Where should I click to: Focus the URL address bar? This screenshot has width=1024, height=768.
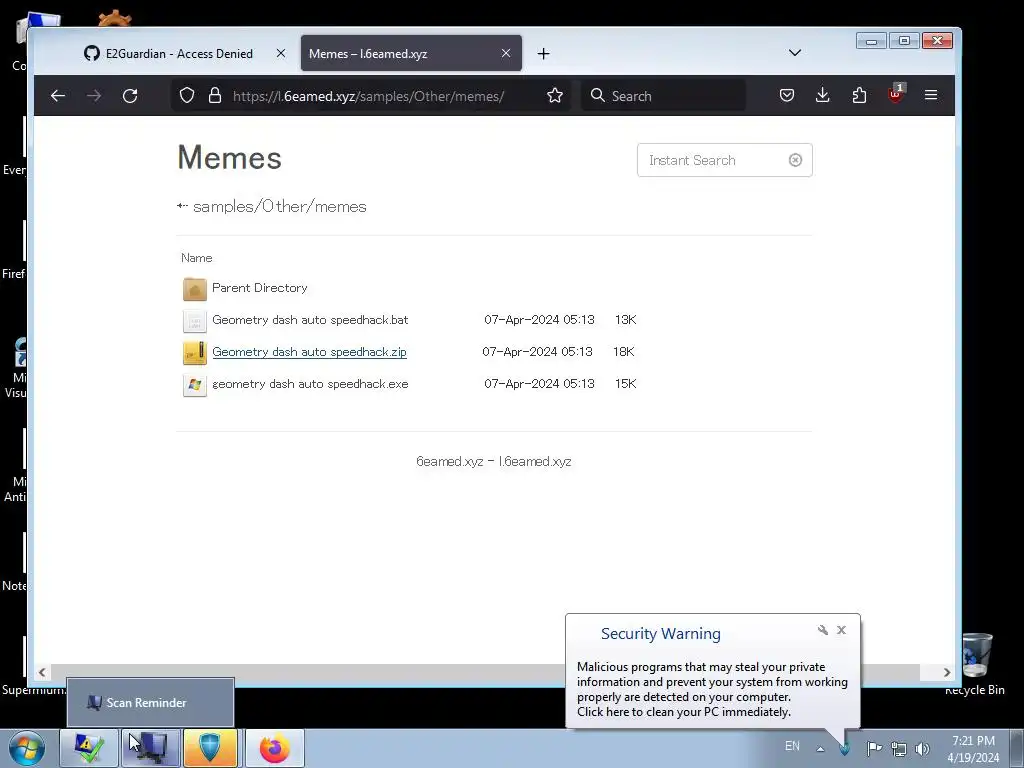[368, 96]
